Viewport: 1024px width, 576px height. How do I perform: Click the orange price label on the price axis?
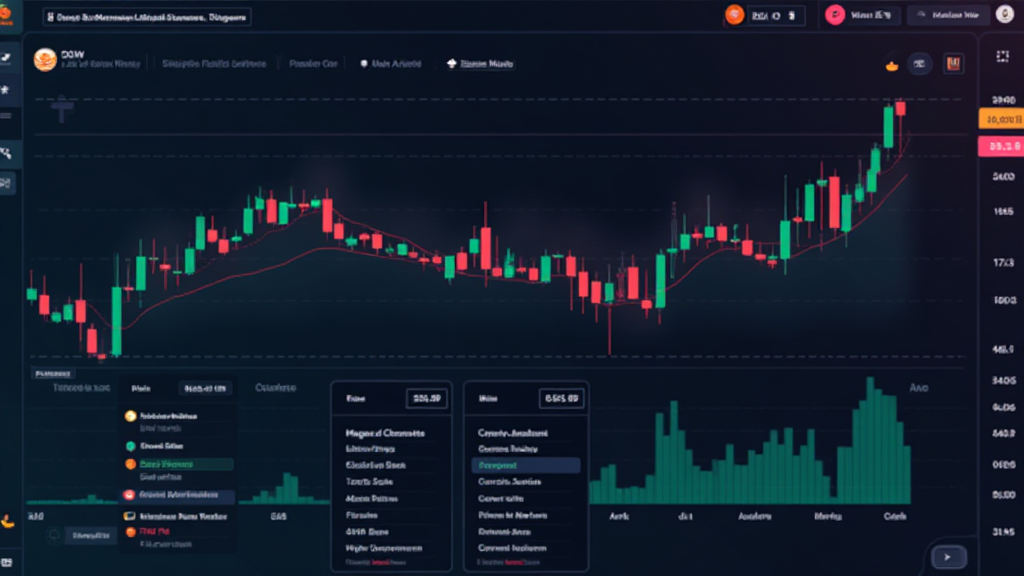1001,119
